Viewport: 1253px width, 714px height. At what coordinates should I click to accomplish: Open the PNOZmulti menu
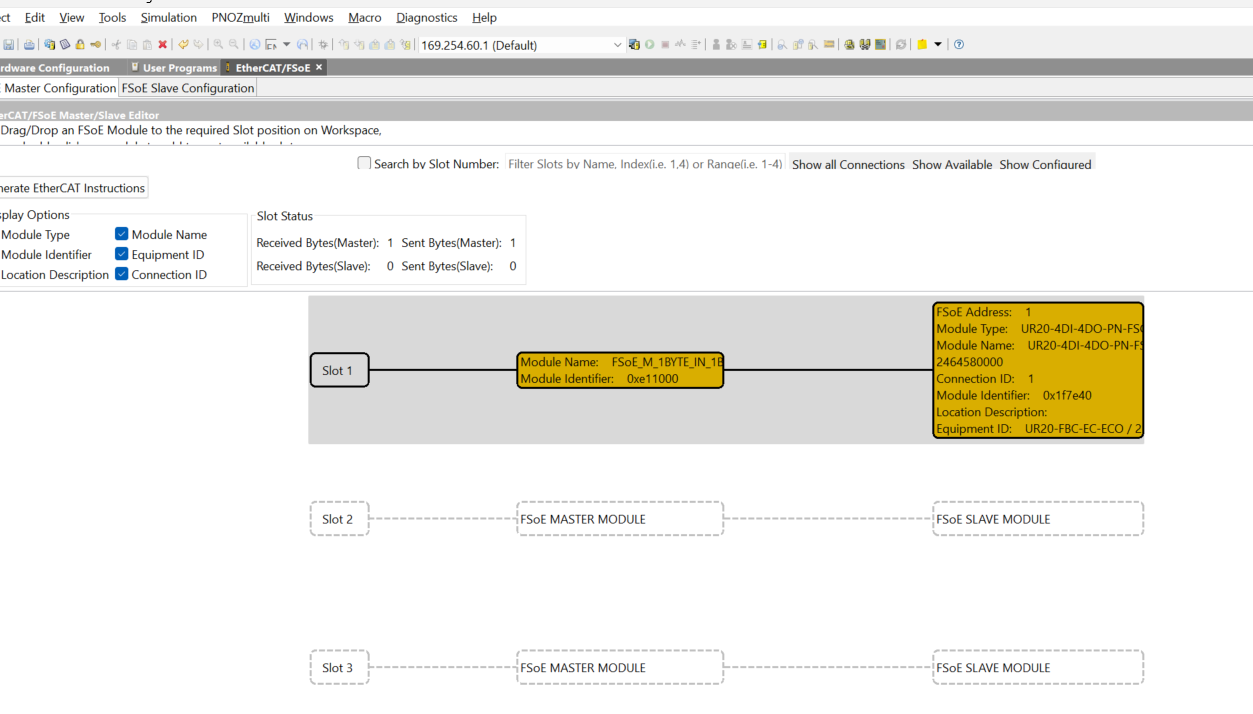pyautogui.click(x=240, y=17)
